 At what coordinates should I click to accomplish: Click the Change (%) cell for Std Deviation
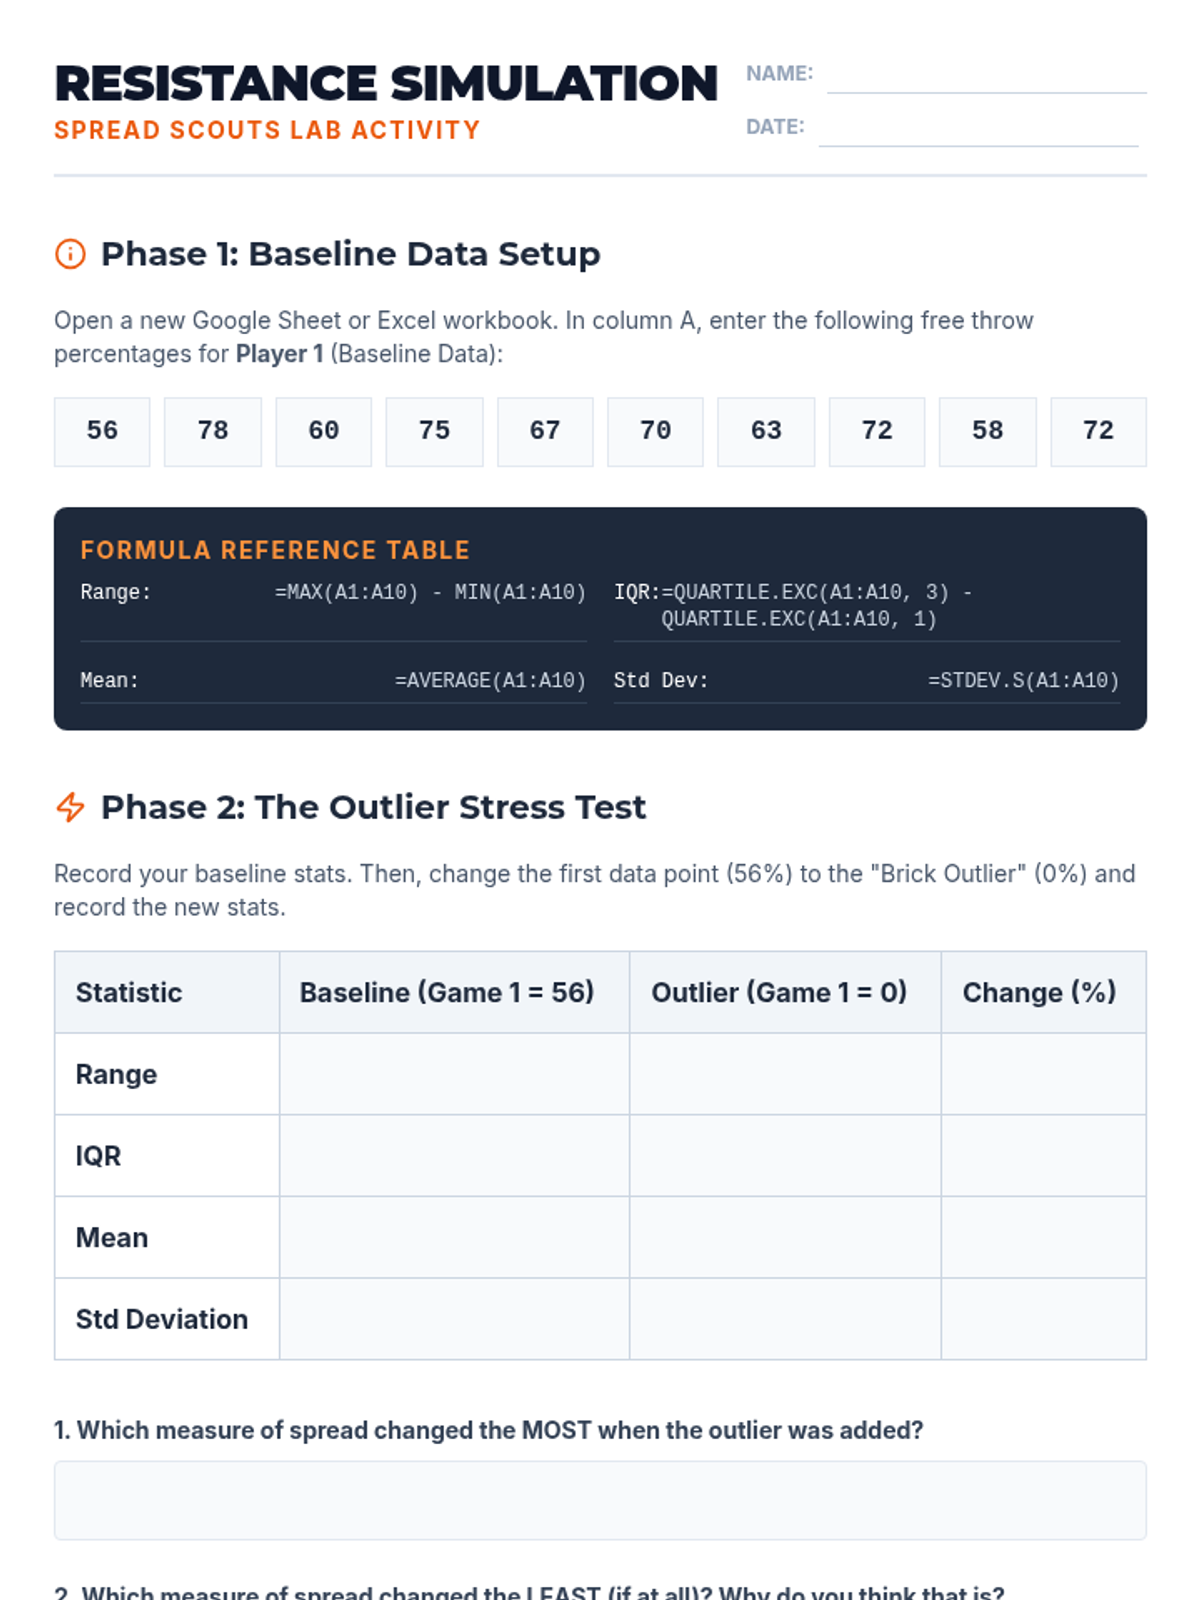coord(1043,1319)
